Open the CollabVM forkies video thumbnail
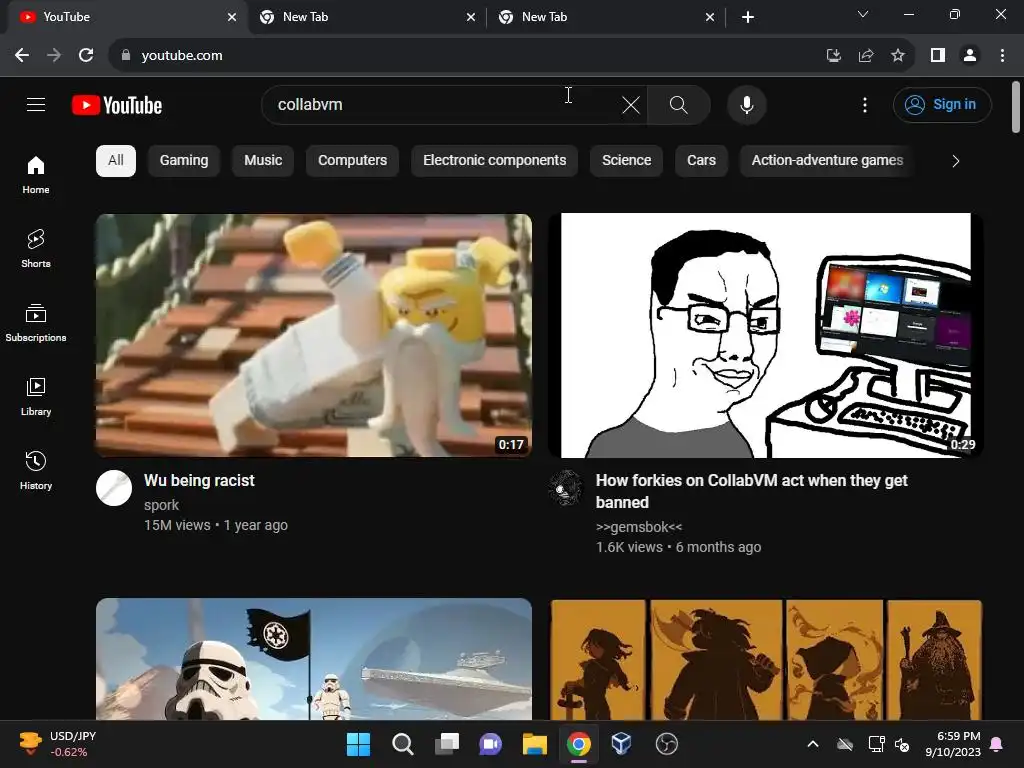This screenshot has height=768, width=1024. click(x=766, y=335)
